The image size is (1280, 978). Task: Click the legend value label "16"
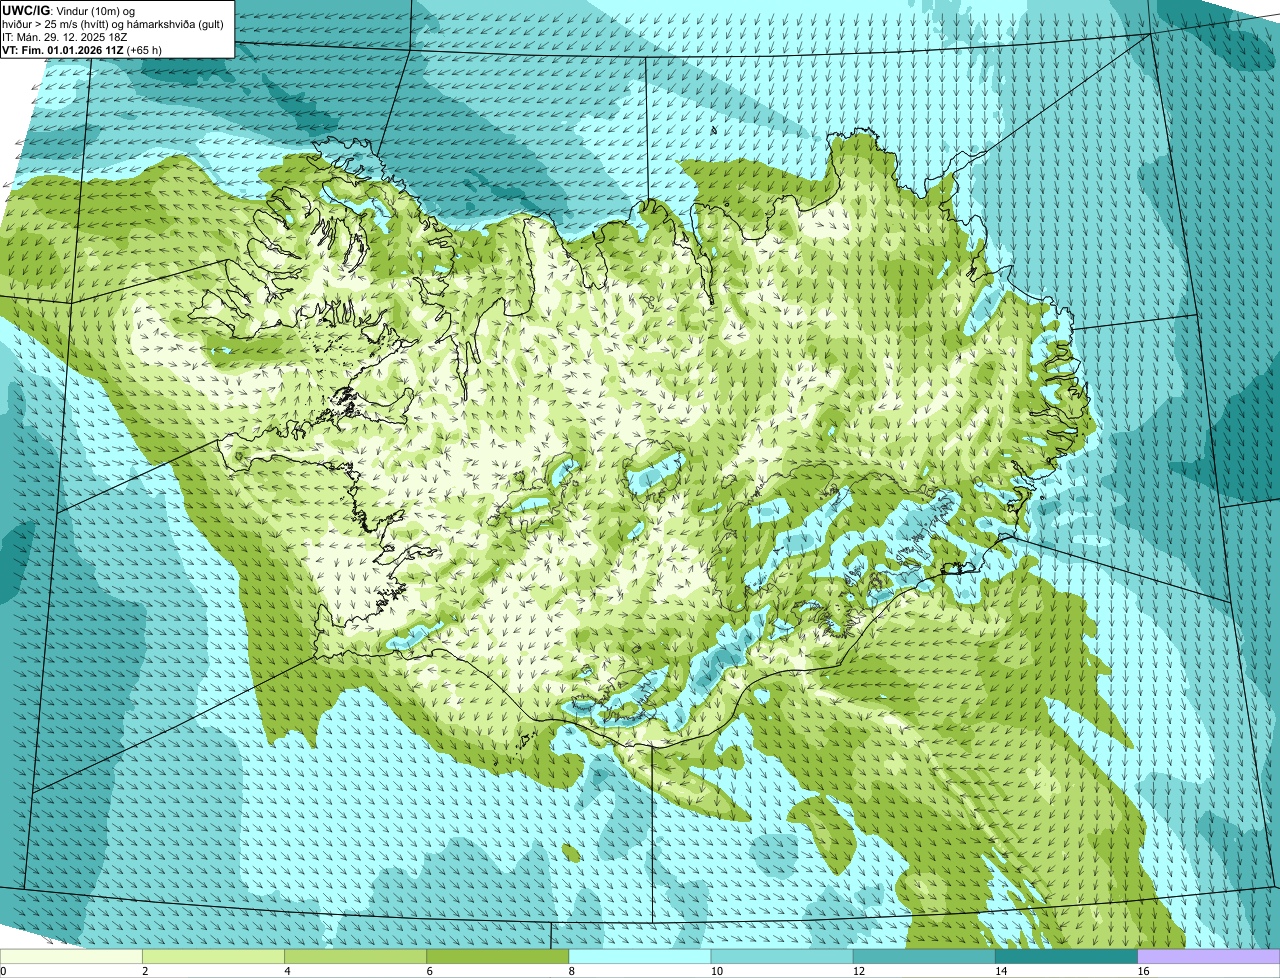(1144, 971)
